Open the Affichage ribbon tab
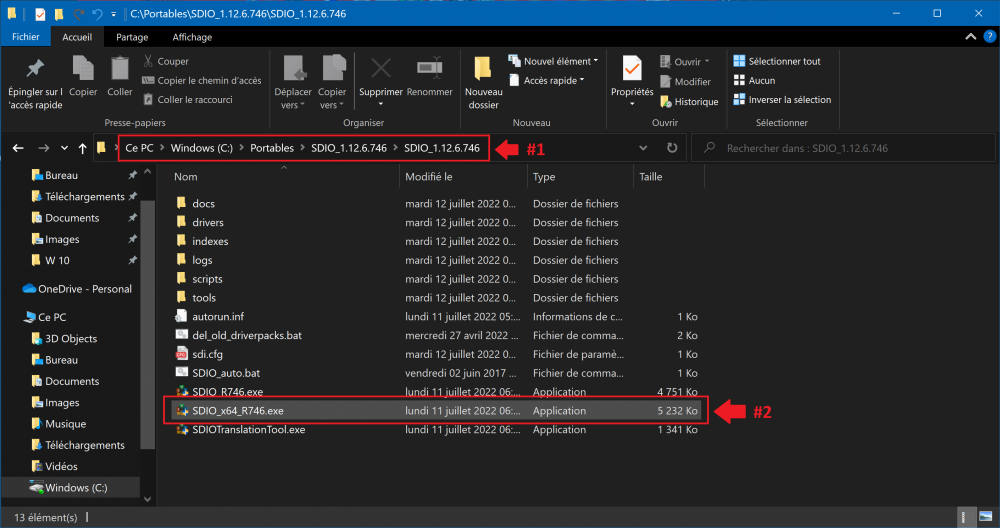 coord(192,37)
